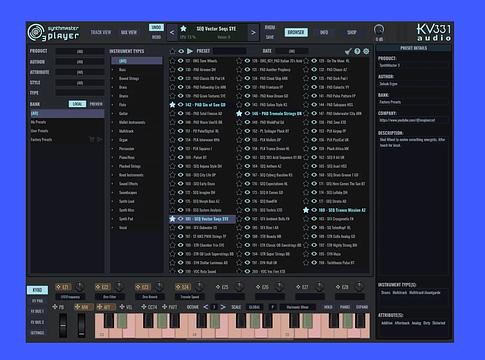The height and width of the screenshot is (360, 485).
Task: Open the PRODUCT filter dropdown
Action: click(x=80, y=51)
